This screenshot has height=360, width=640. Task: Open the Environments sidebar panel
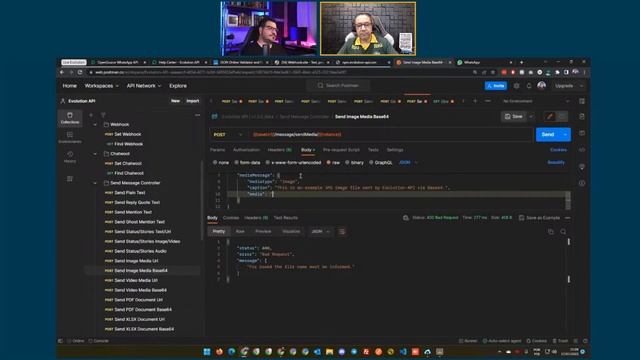(x=70, y=137)
